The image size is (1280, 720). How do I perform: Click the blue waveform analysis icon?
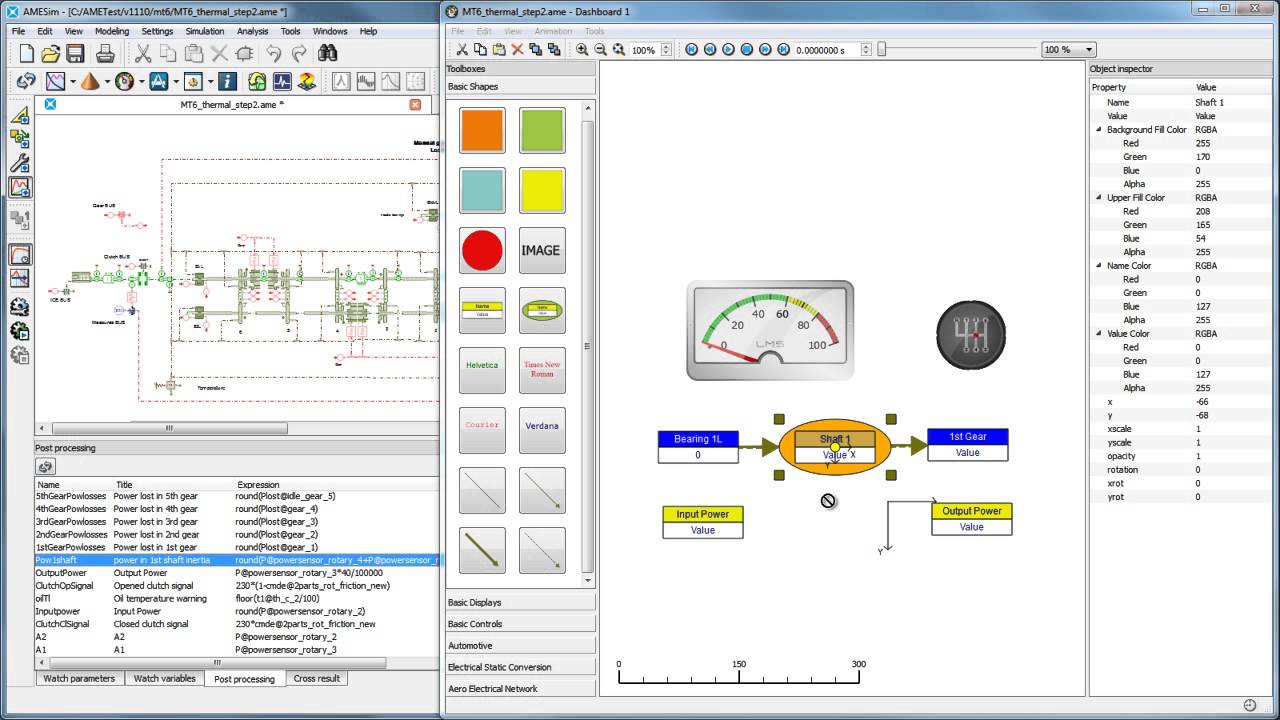(x=282, y=82)
